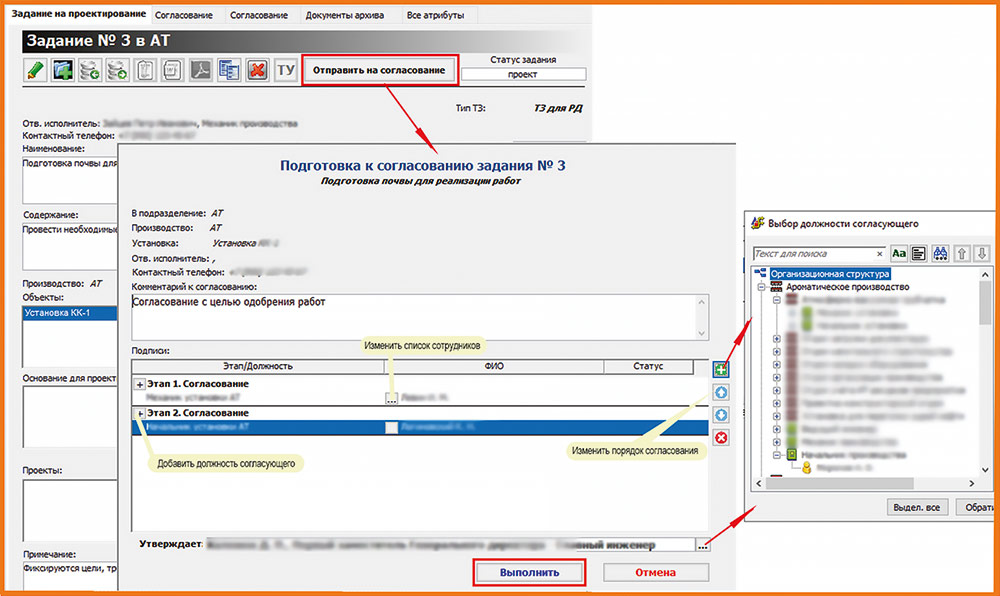Add approval stage with green plus icon

721,370
